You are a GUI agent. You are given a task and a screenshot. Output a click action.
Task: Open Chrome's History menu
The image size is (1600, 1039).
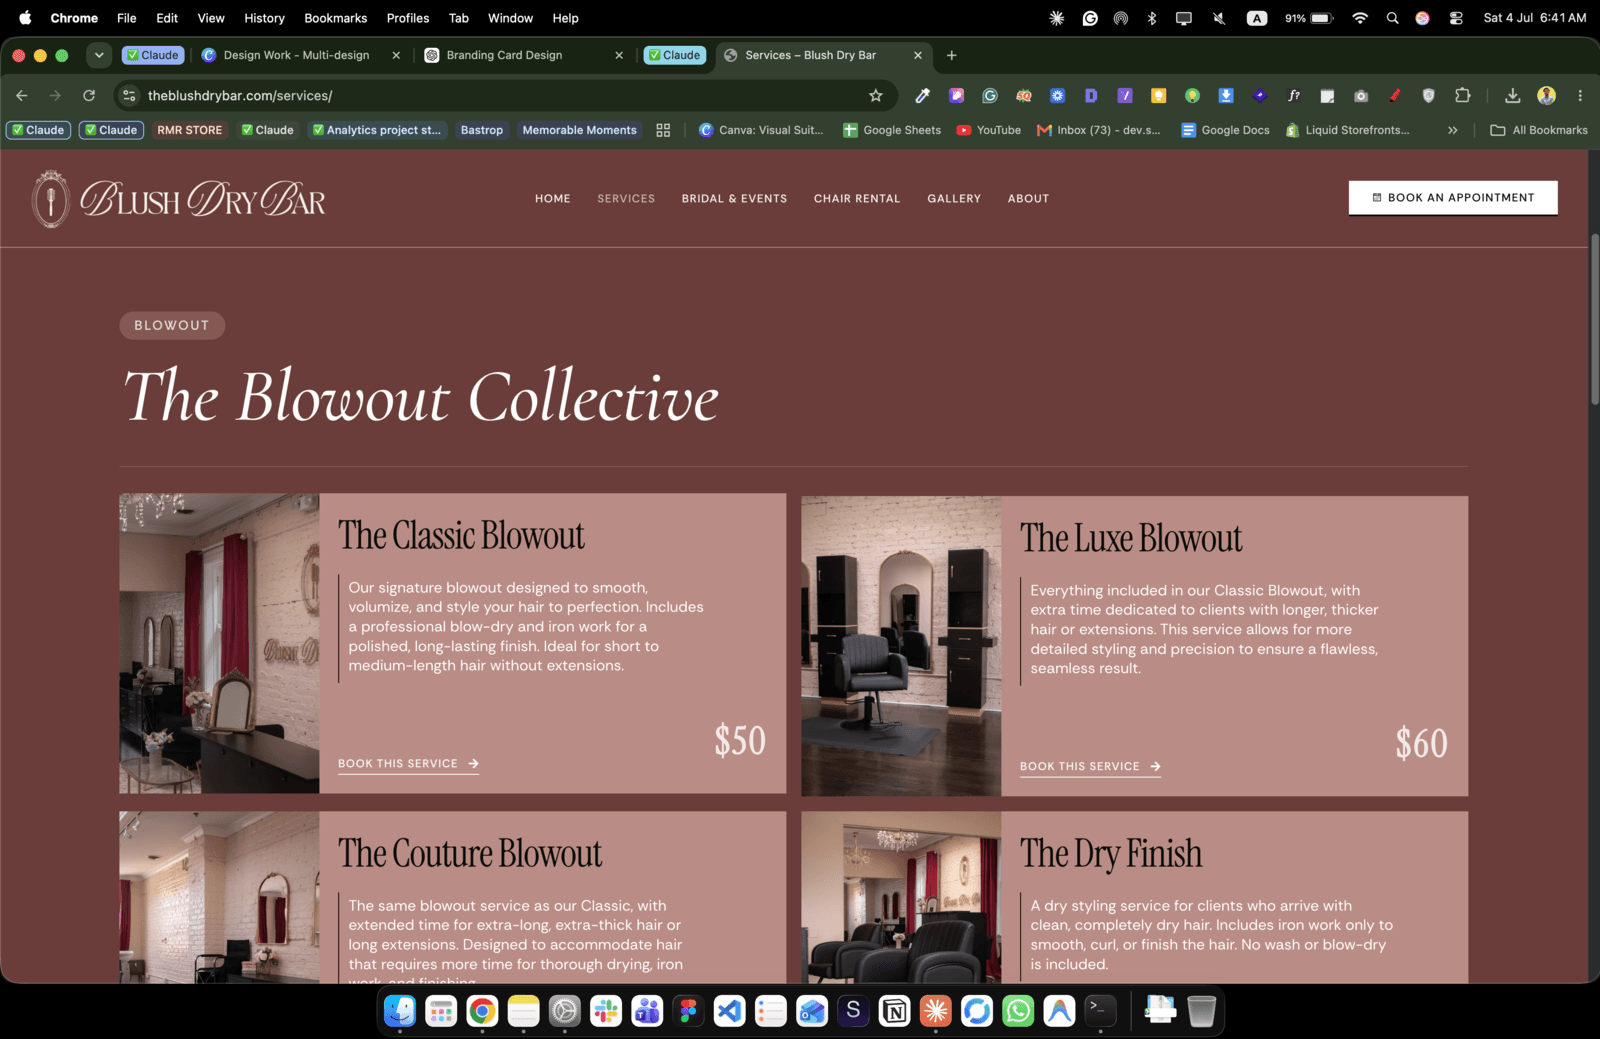264,18
